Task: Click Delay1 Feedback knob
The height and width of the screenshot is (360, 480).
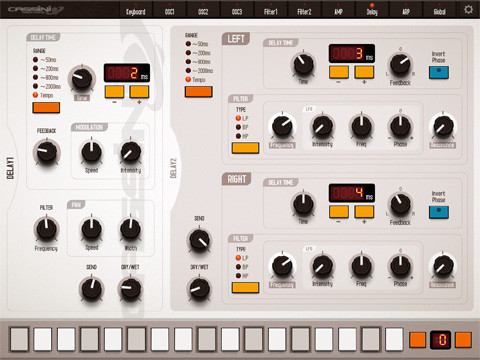Action: [47, 152]
